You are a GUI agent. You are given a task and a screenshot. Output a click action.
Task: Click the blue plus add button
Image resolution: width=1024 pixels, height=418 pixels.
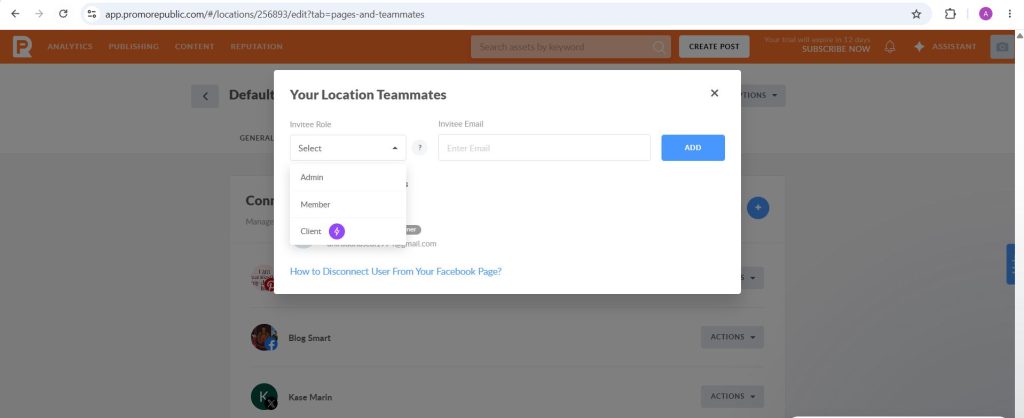click(x=758, y=208)
